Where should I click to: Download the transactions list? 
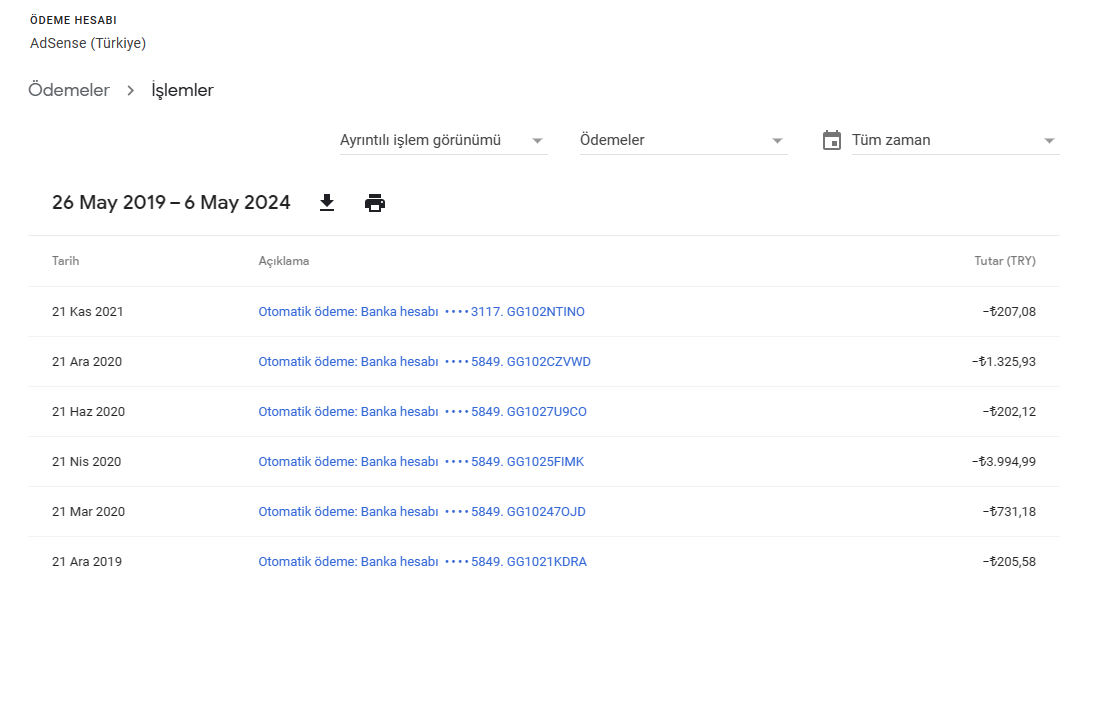point(327,203)
